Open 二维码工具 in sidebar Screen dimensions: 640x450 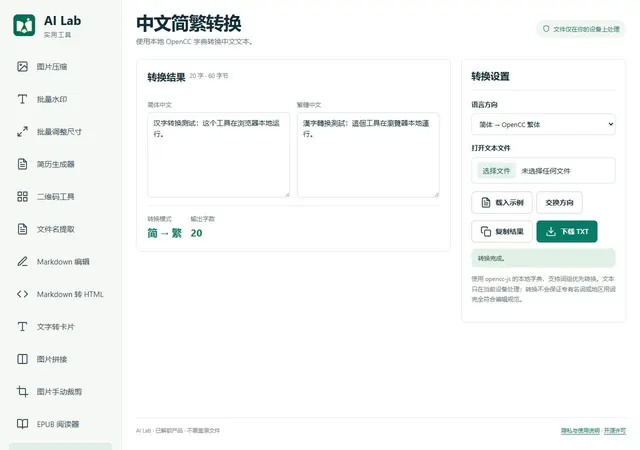60,196
